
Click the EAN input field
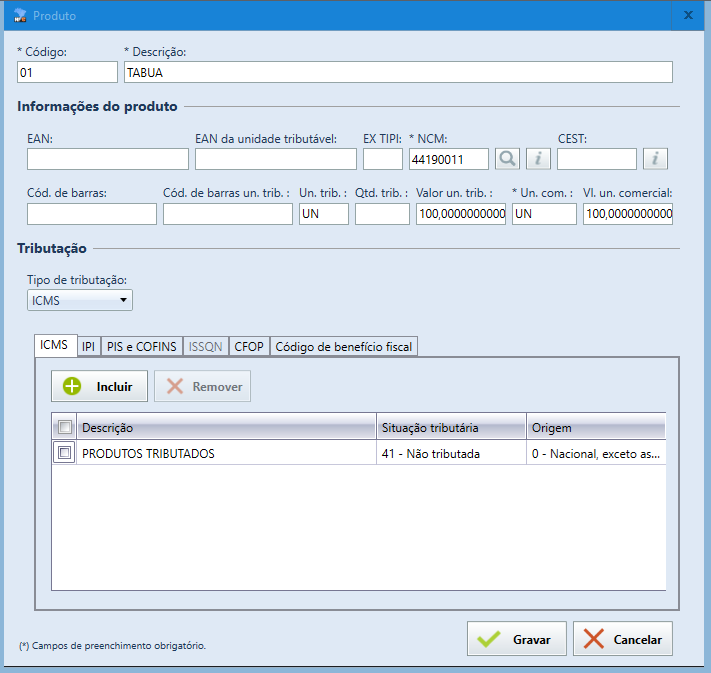tap(108, 159)
